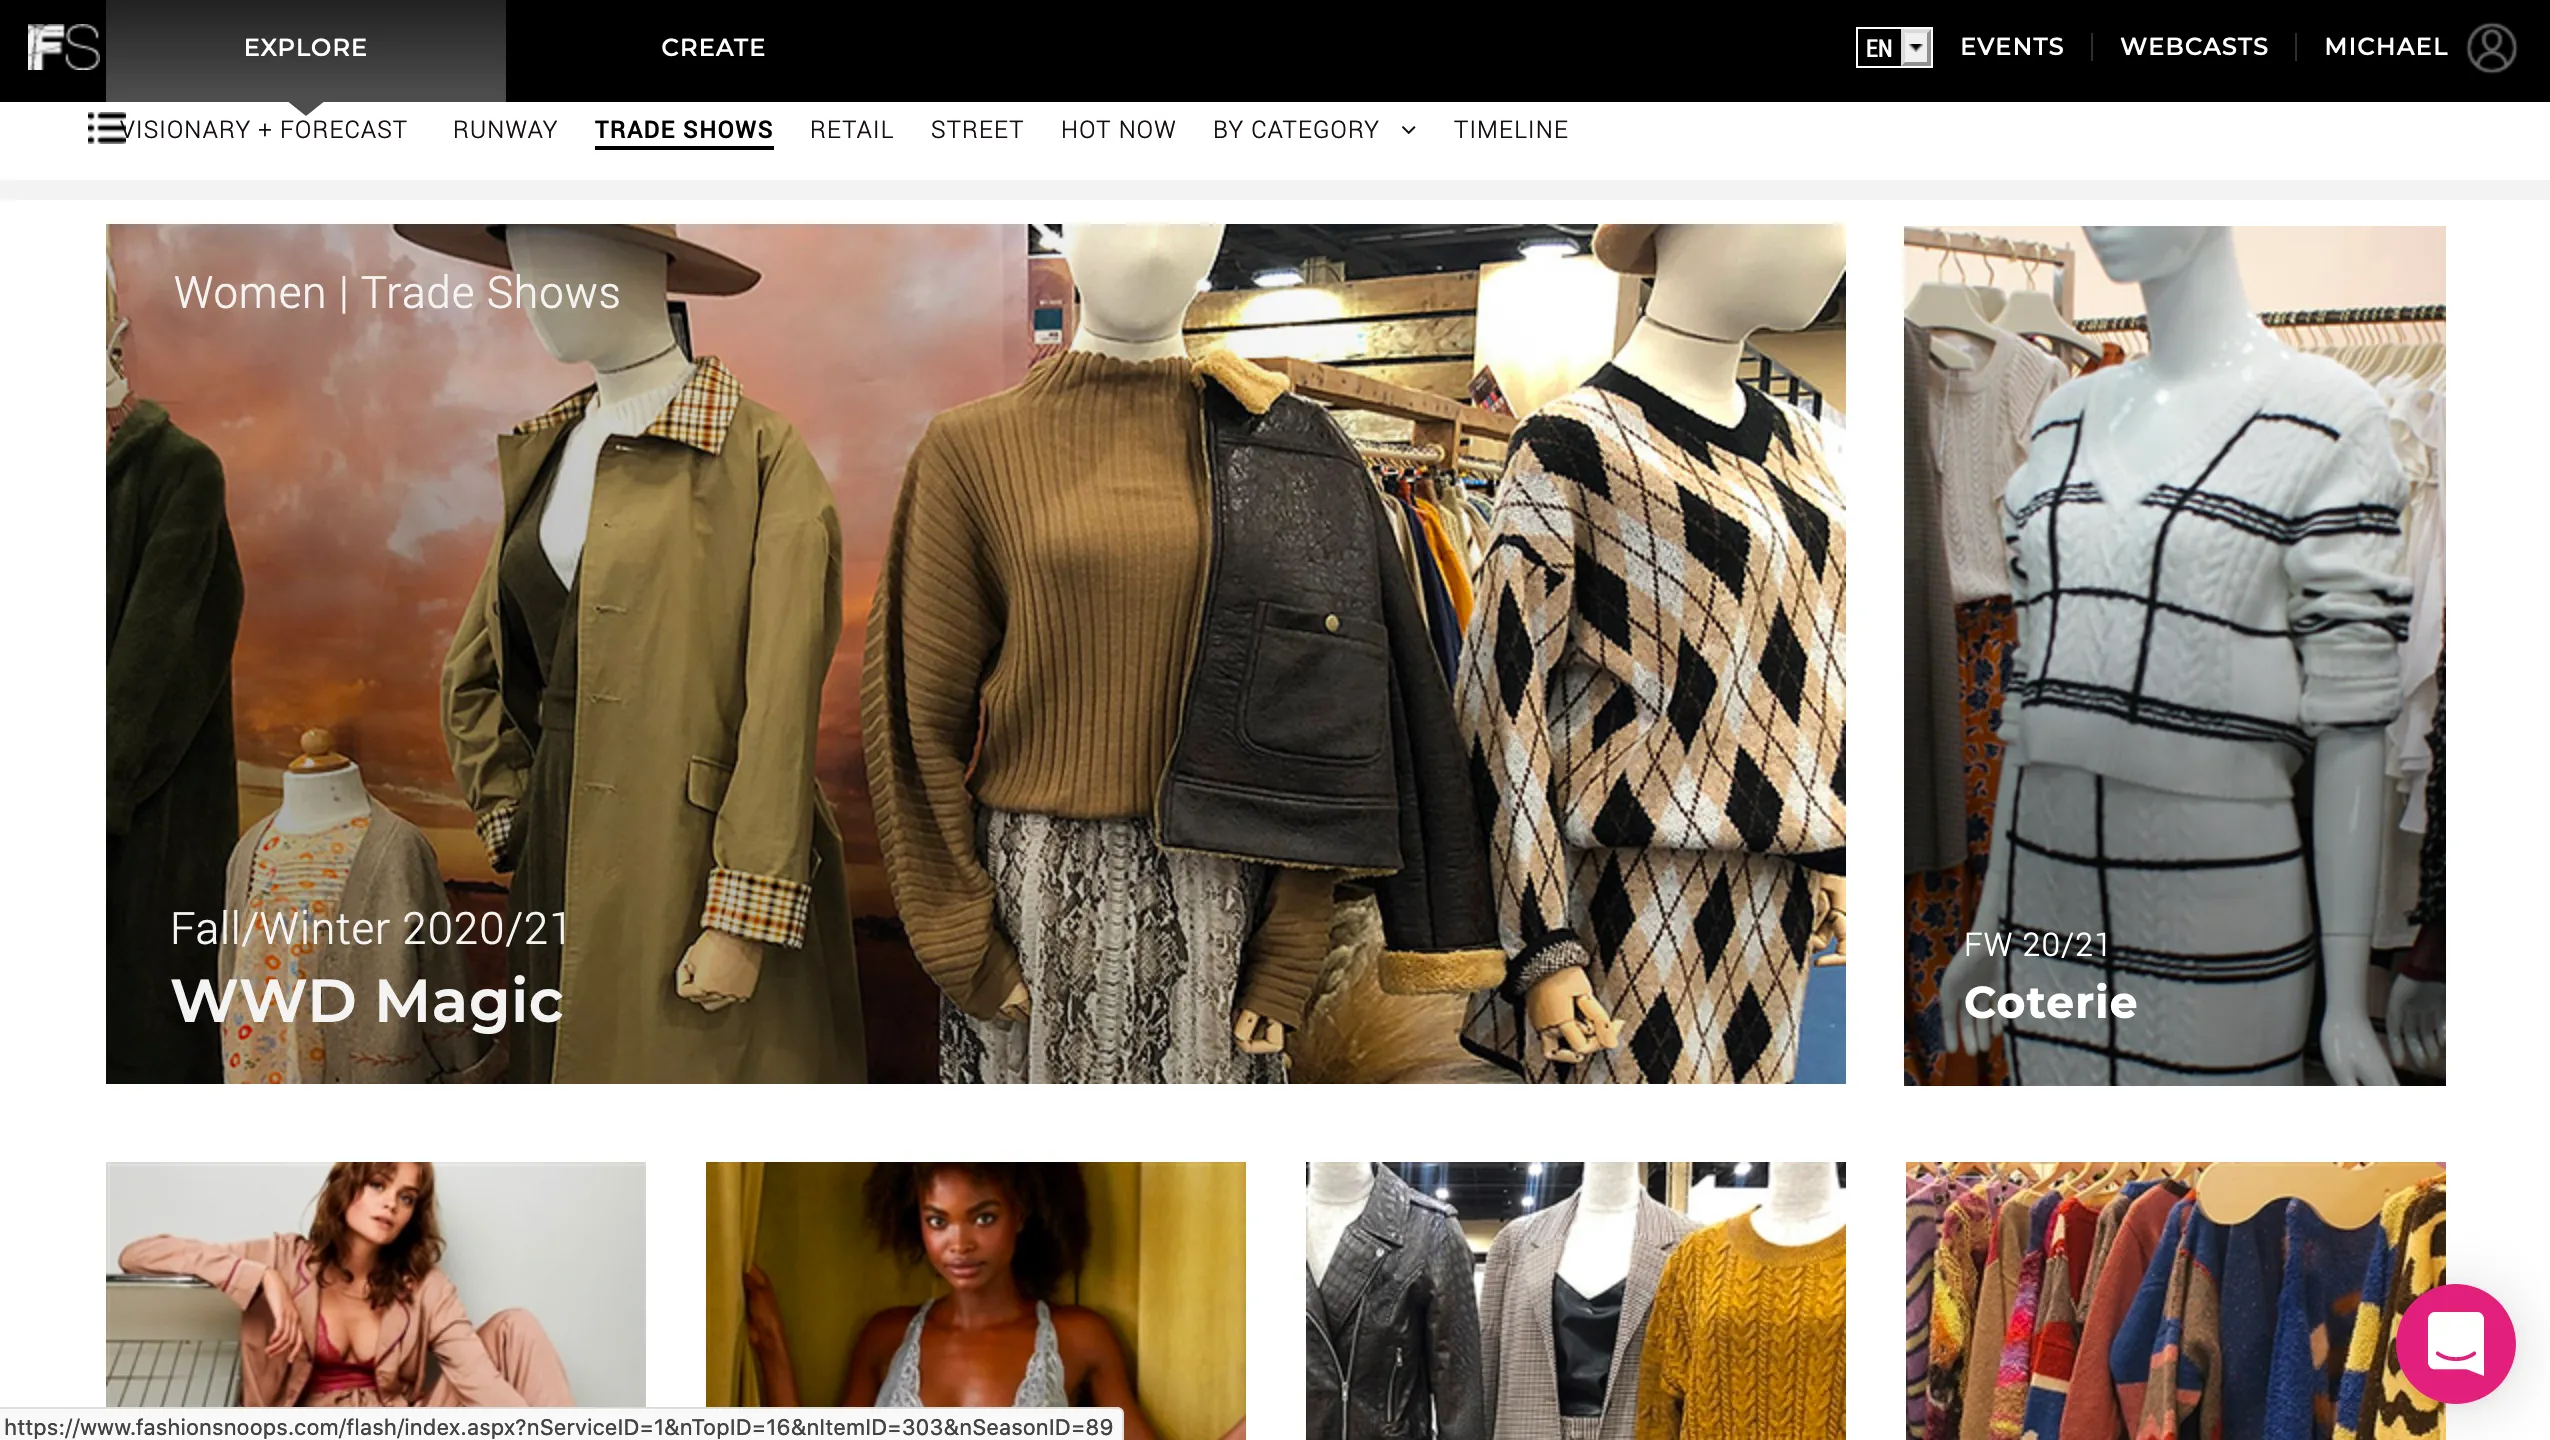Open the hamburger list menu icon
This screenshot has height=1440, width=2550.
(x=106, y=128)
